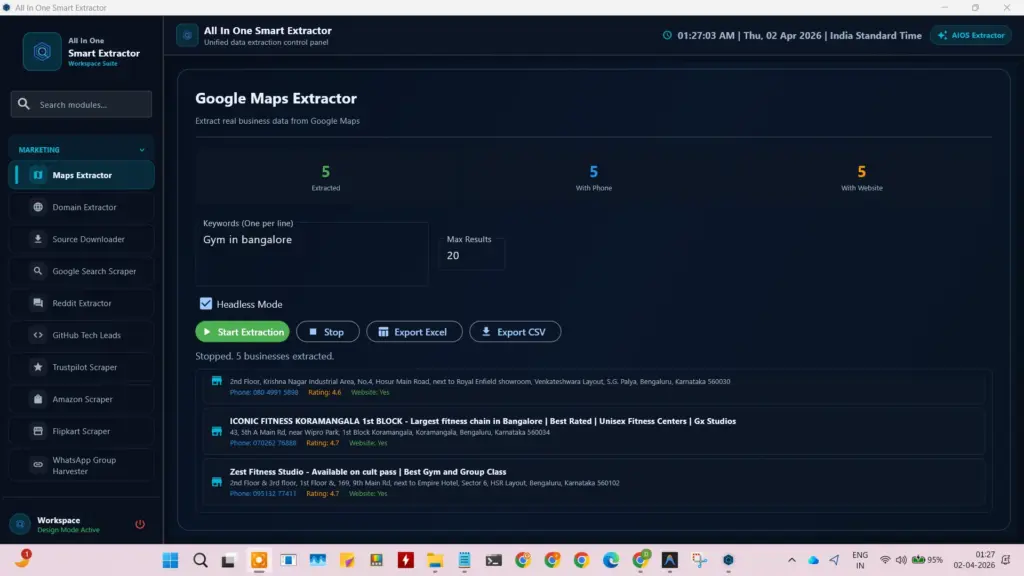1024x576 pixels.
Task: Open Microsoft Edge from the taskbar
Action: [611, 560]
